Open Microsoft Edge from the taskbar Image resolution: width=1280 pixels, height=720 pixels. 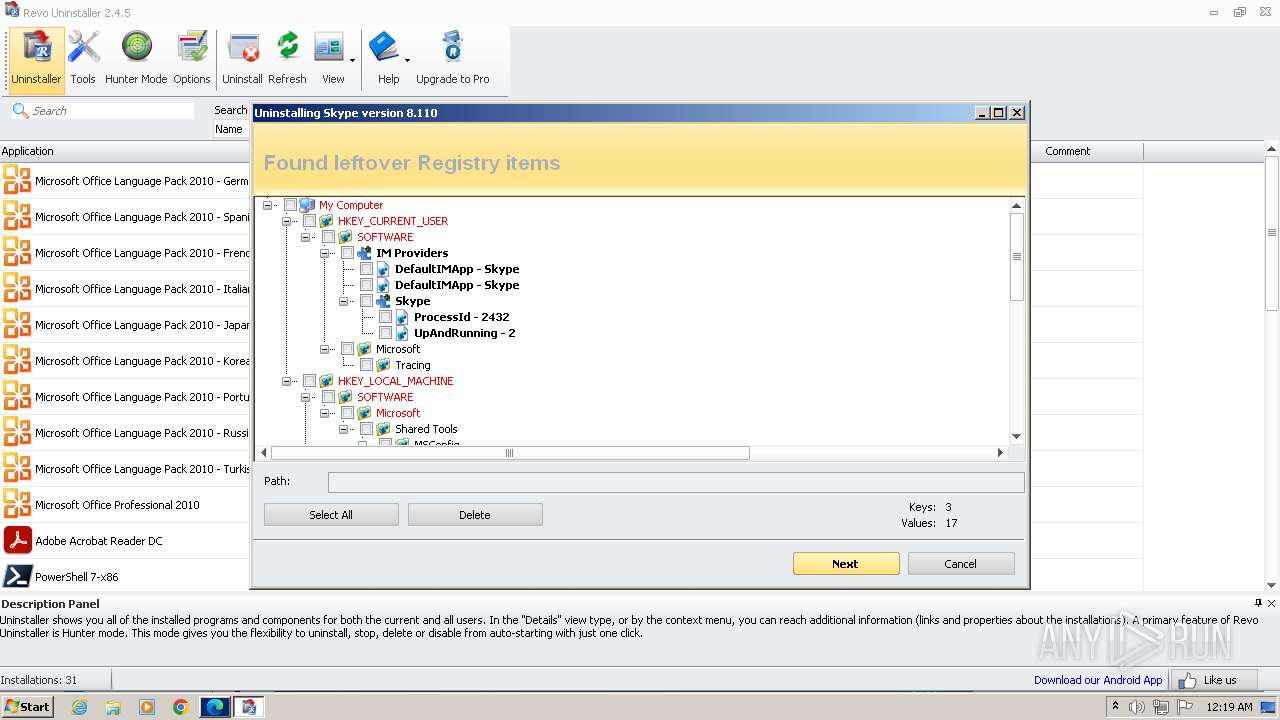pos(214,707)
